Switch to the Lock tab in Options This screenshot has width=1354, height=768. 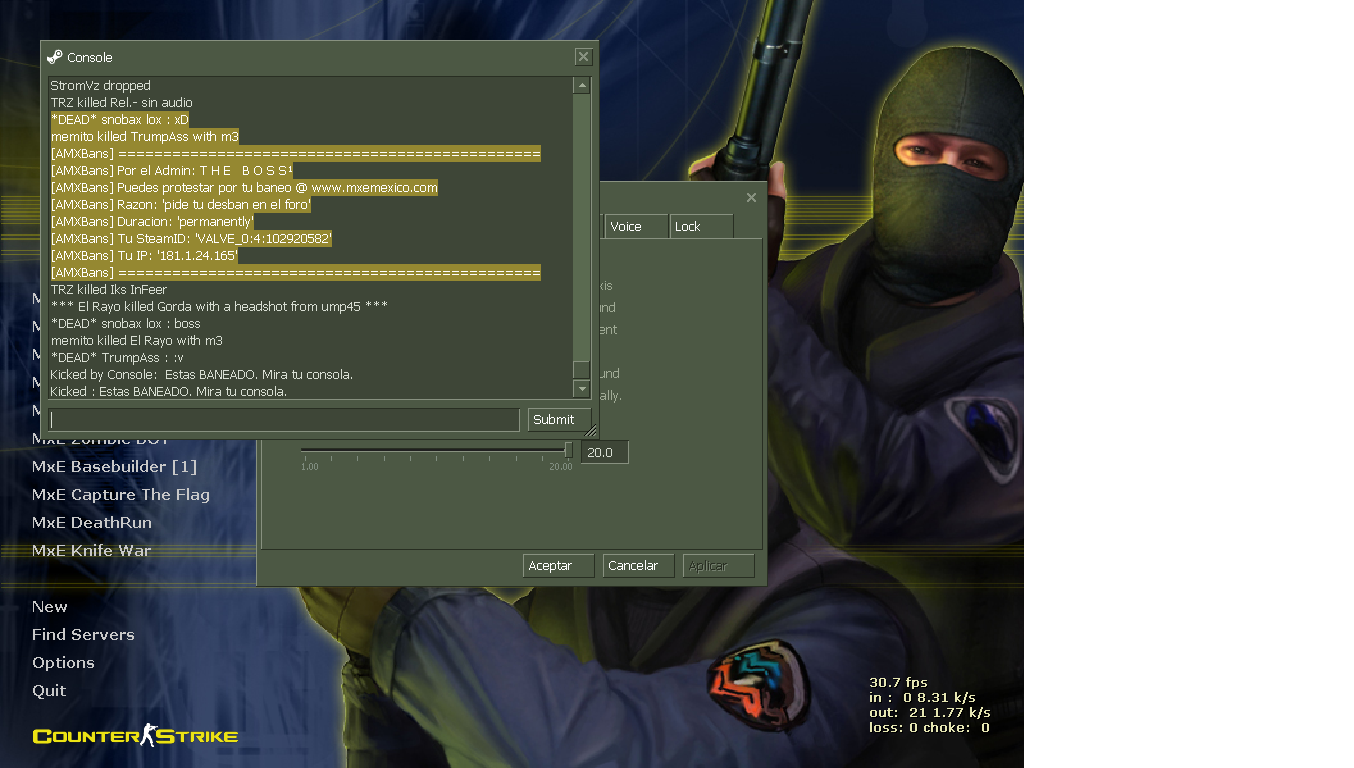tap(701, 226)
